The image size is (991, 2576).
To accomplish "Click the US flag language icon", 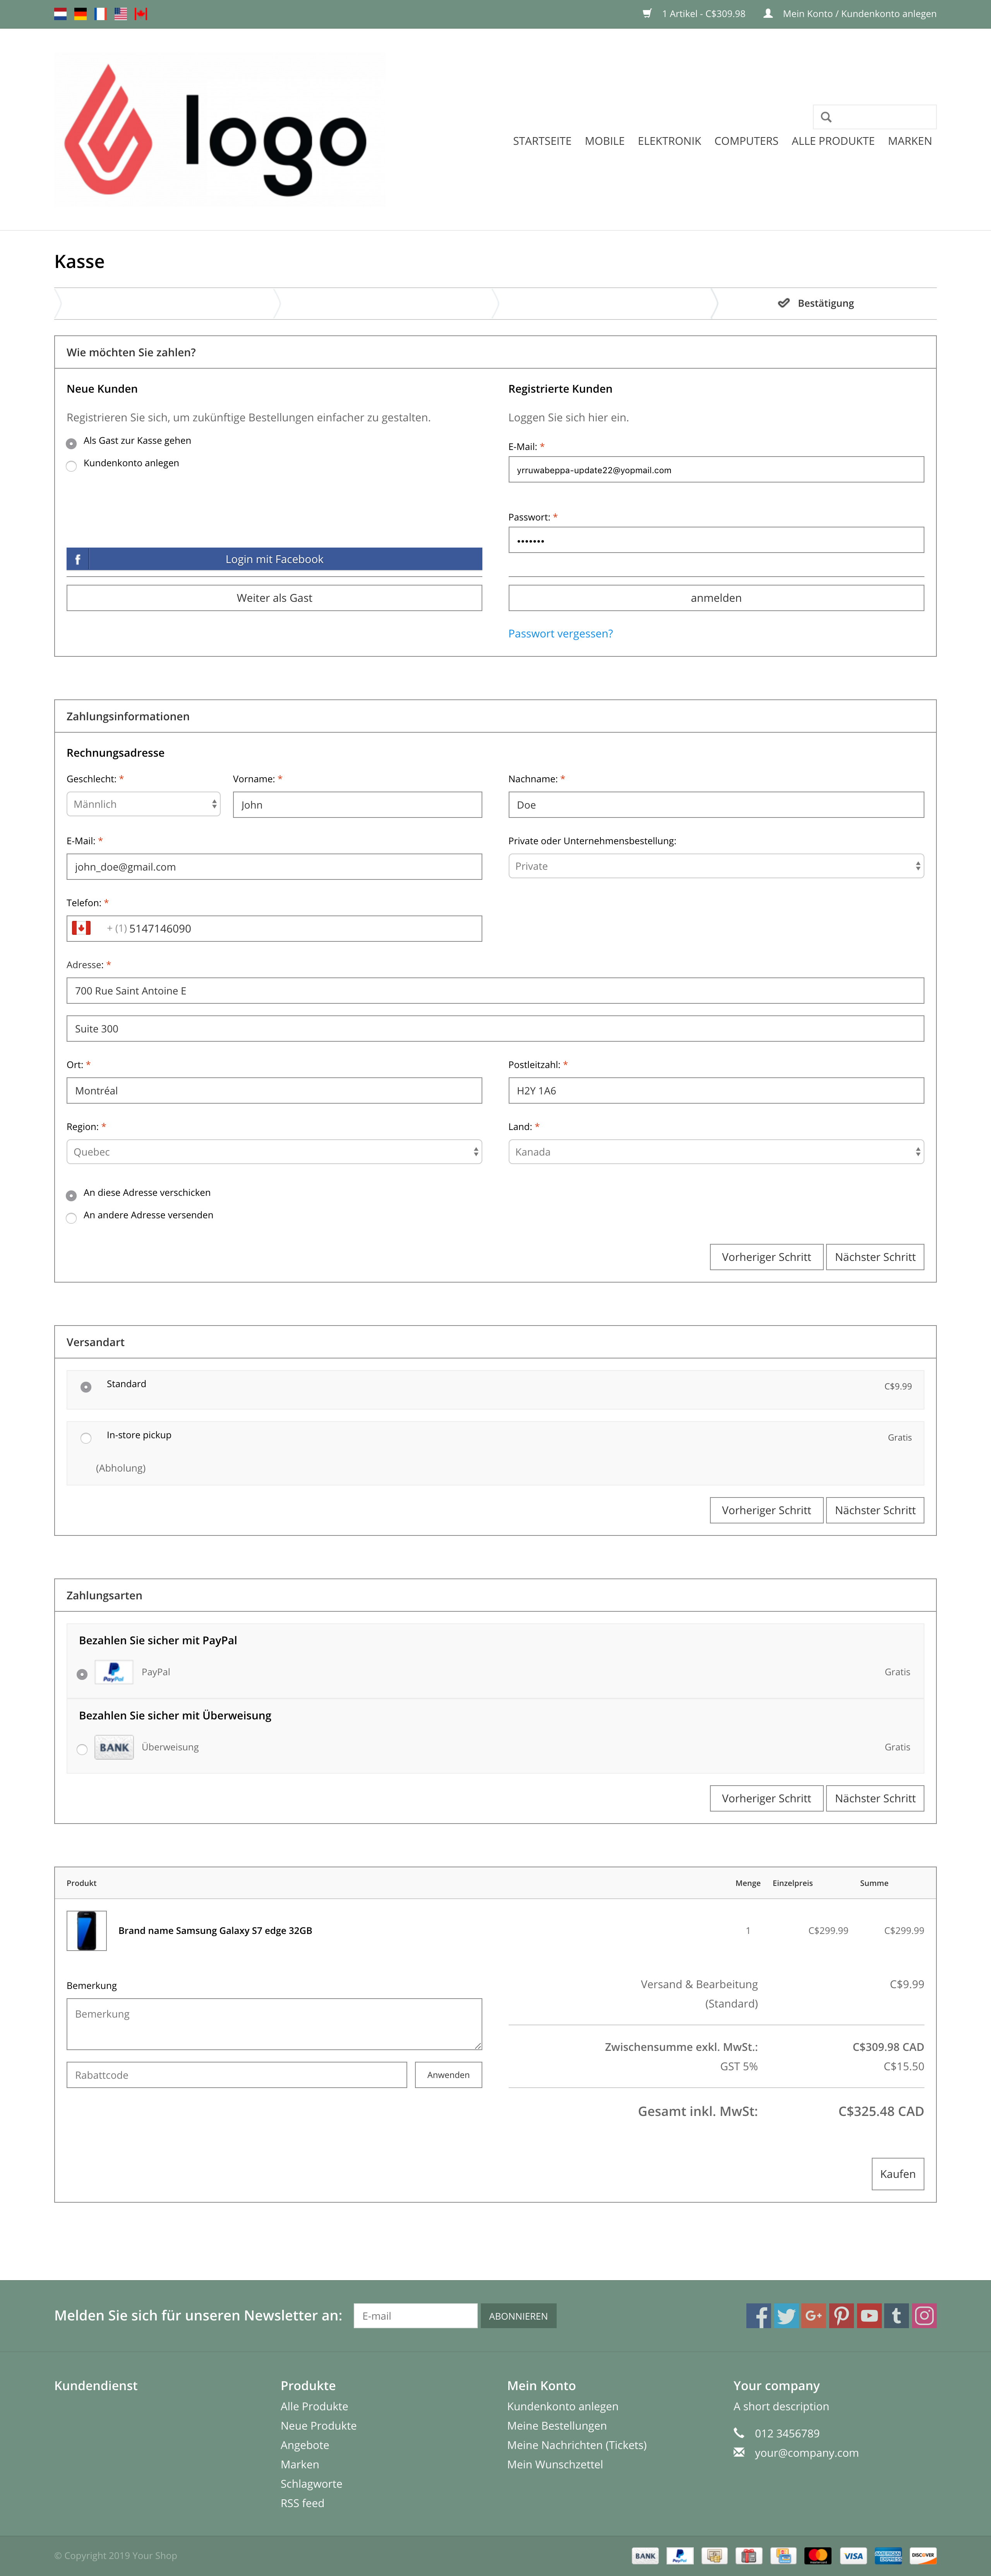I will [x=121, y=14].
